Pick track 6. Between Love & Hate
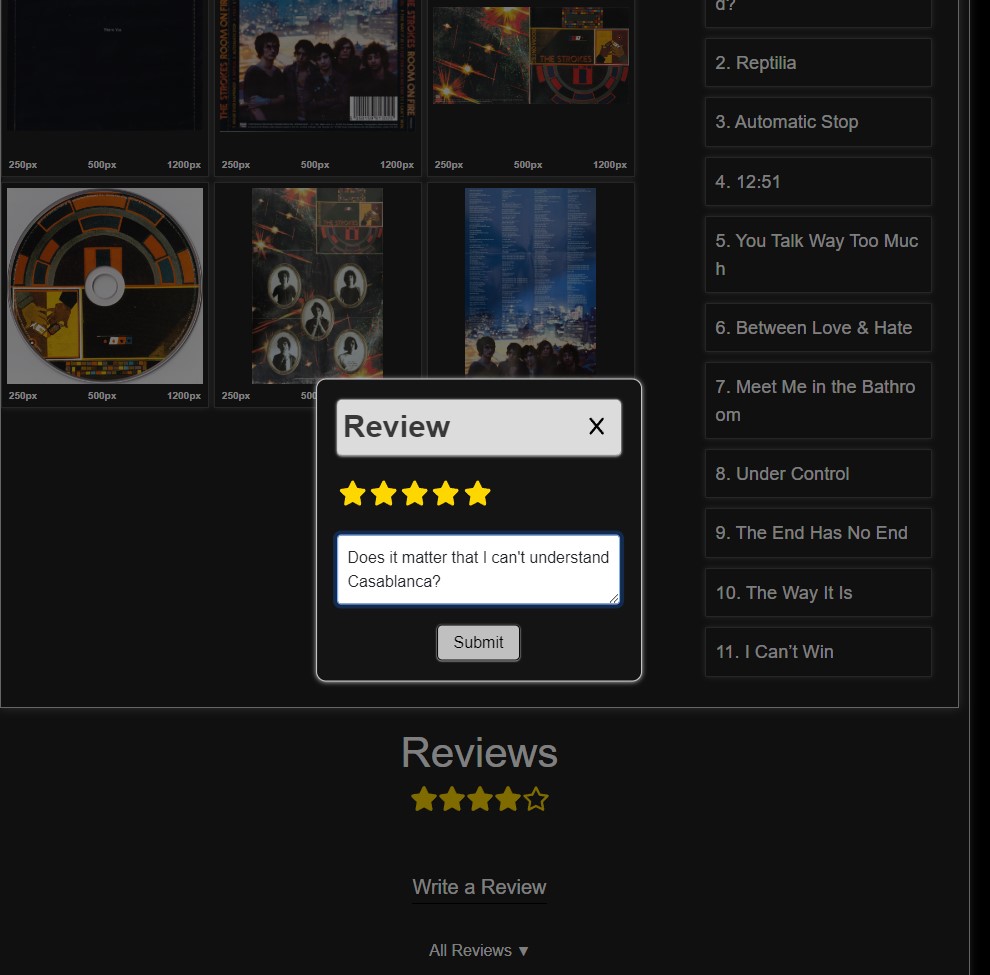990x975 pixels. pyautogui.click(x=817, y=328)
